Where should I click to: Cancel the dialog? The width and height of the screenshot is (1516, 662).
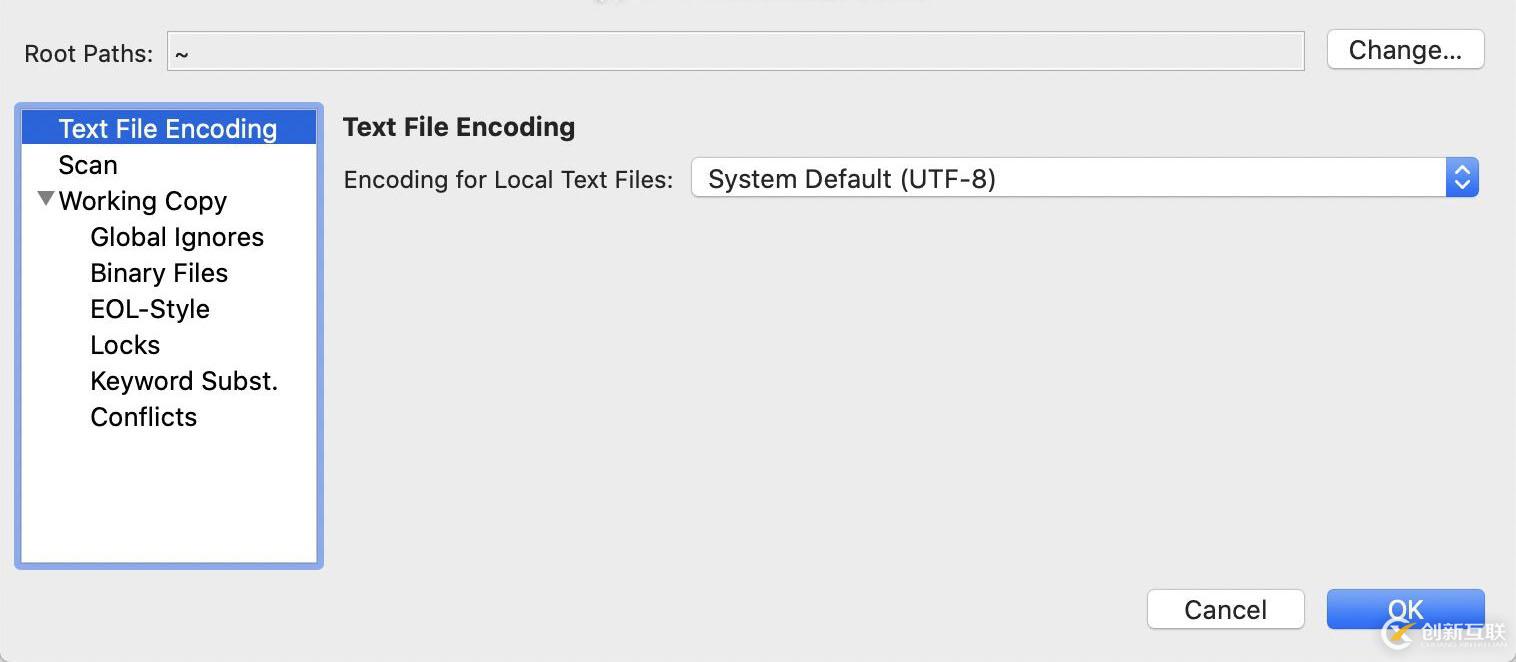(1225, 609)
